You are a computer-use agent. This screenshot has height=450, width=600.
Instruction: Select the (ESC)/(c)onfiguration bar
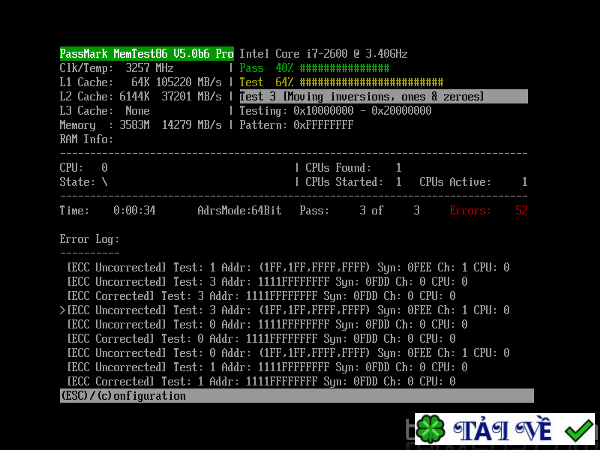[x=297, y=396]
